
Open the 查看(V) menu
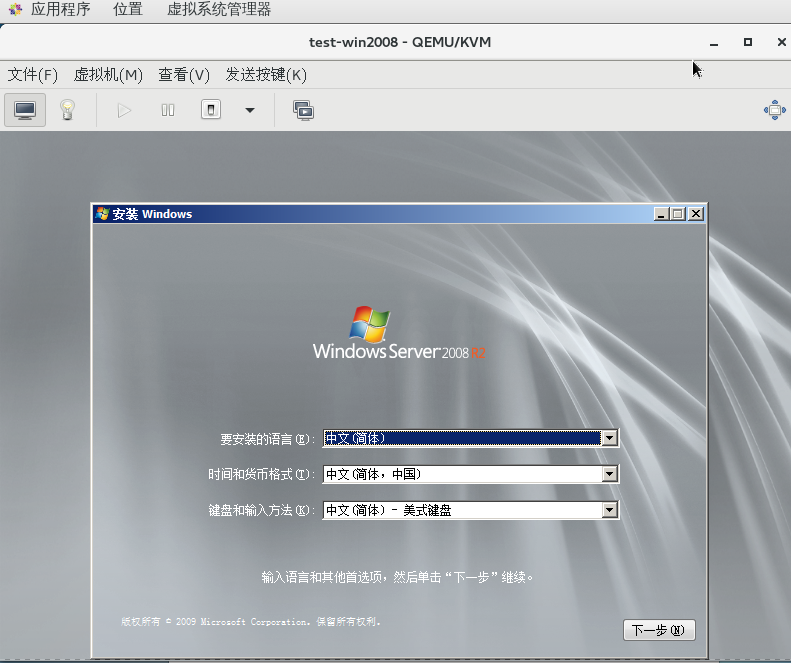click(184, 75)
